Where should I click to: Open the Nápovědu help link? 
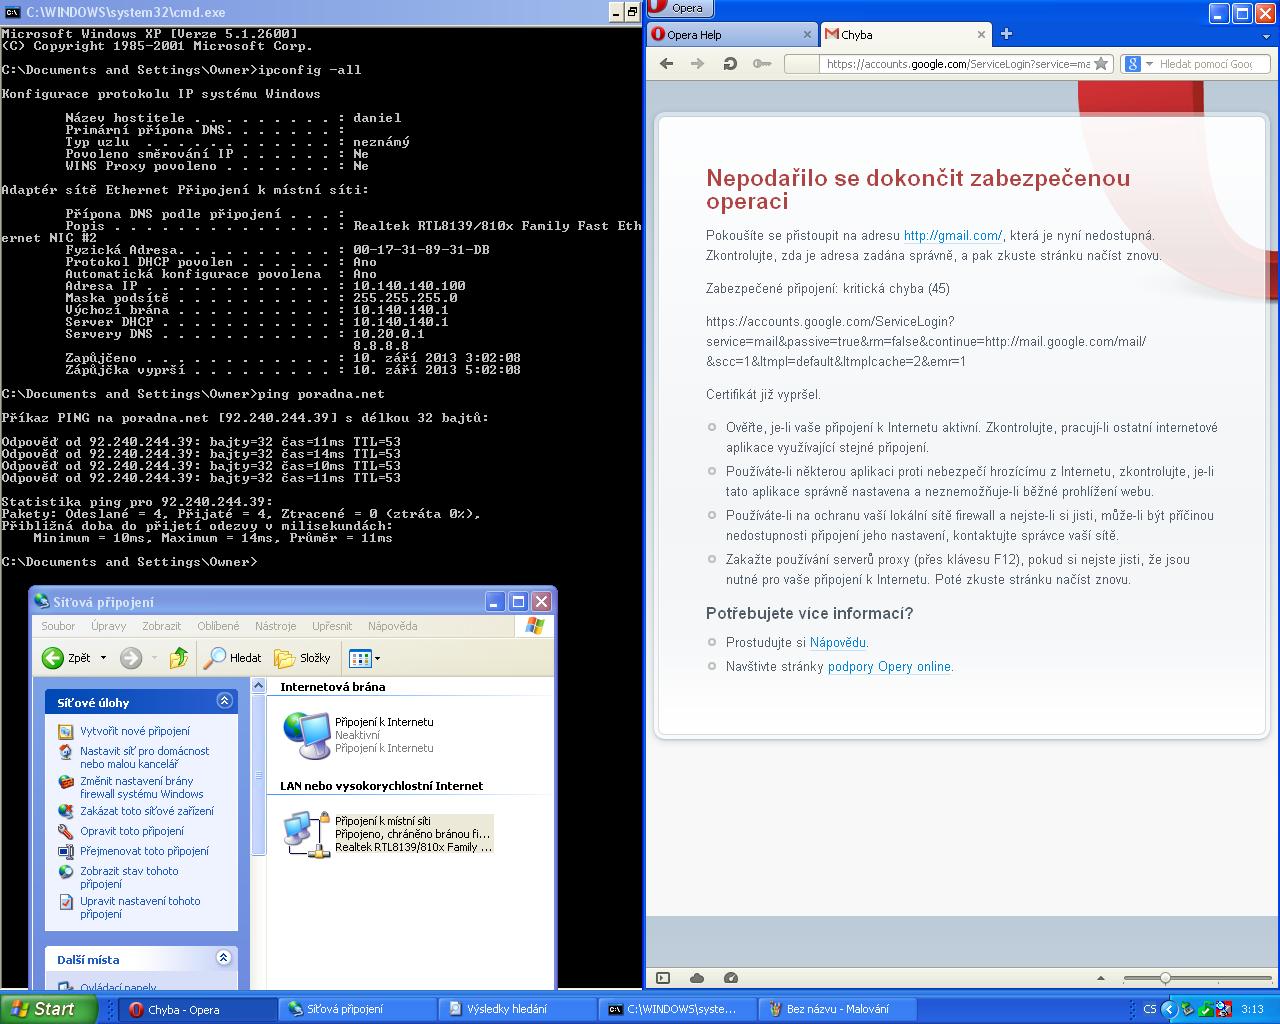pos(838,643)
